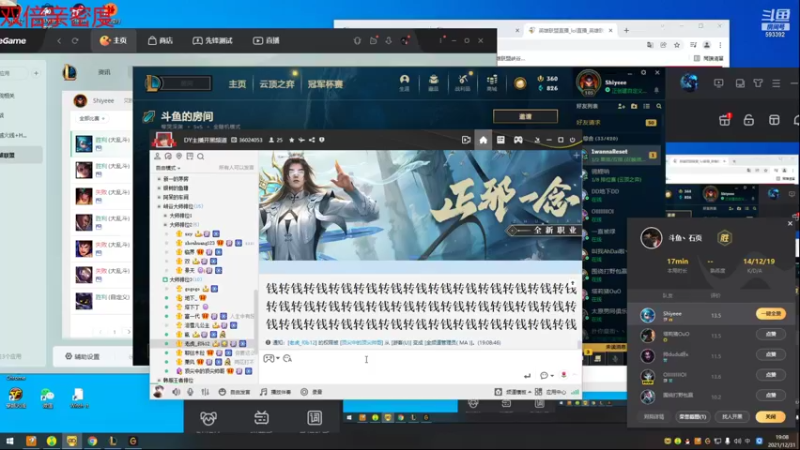This screenshot has height=450, width=800.
Task: Expand the third channel group in tree
Action: coord(159,197)
